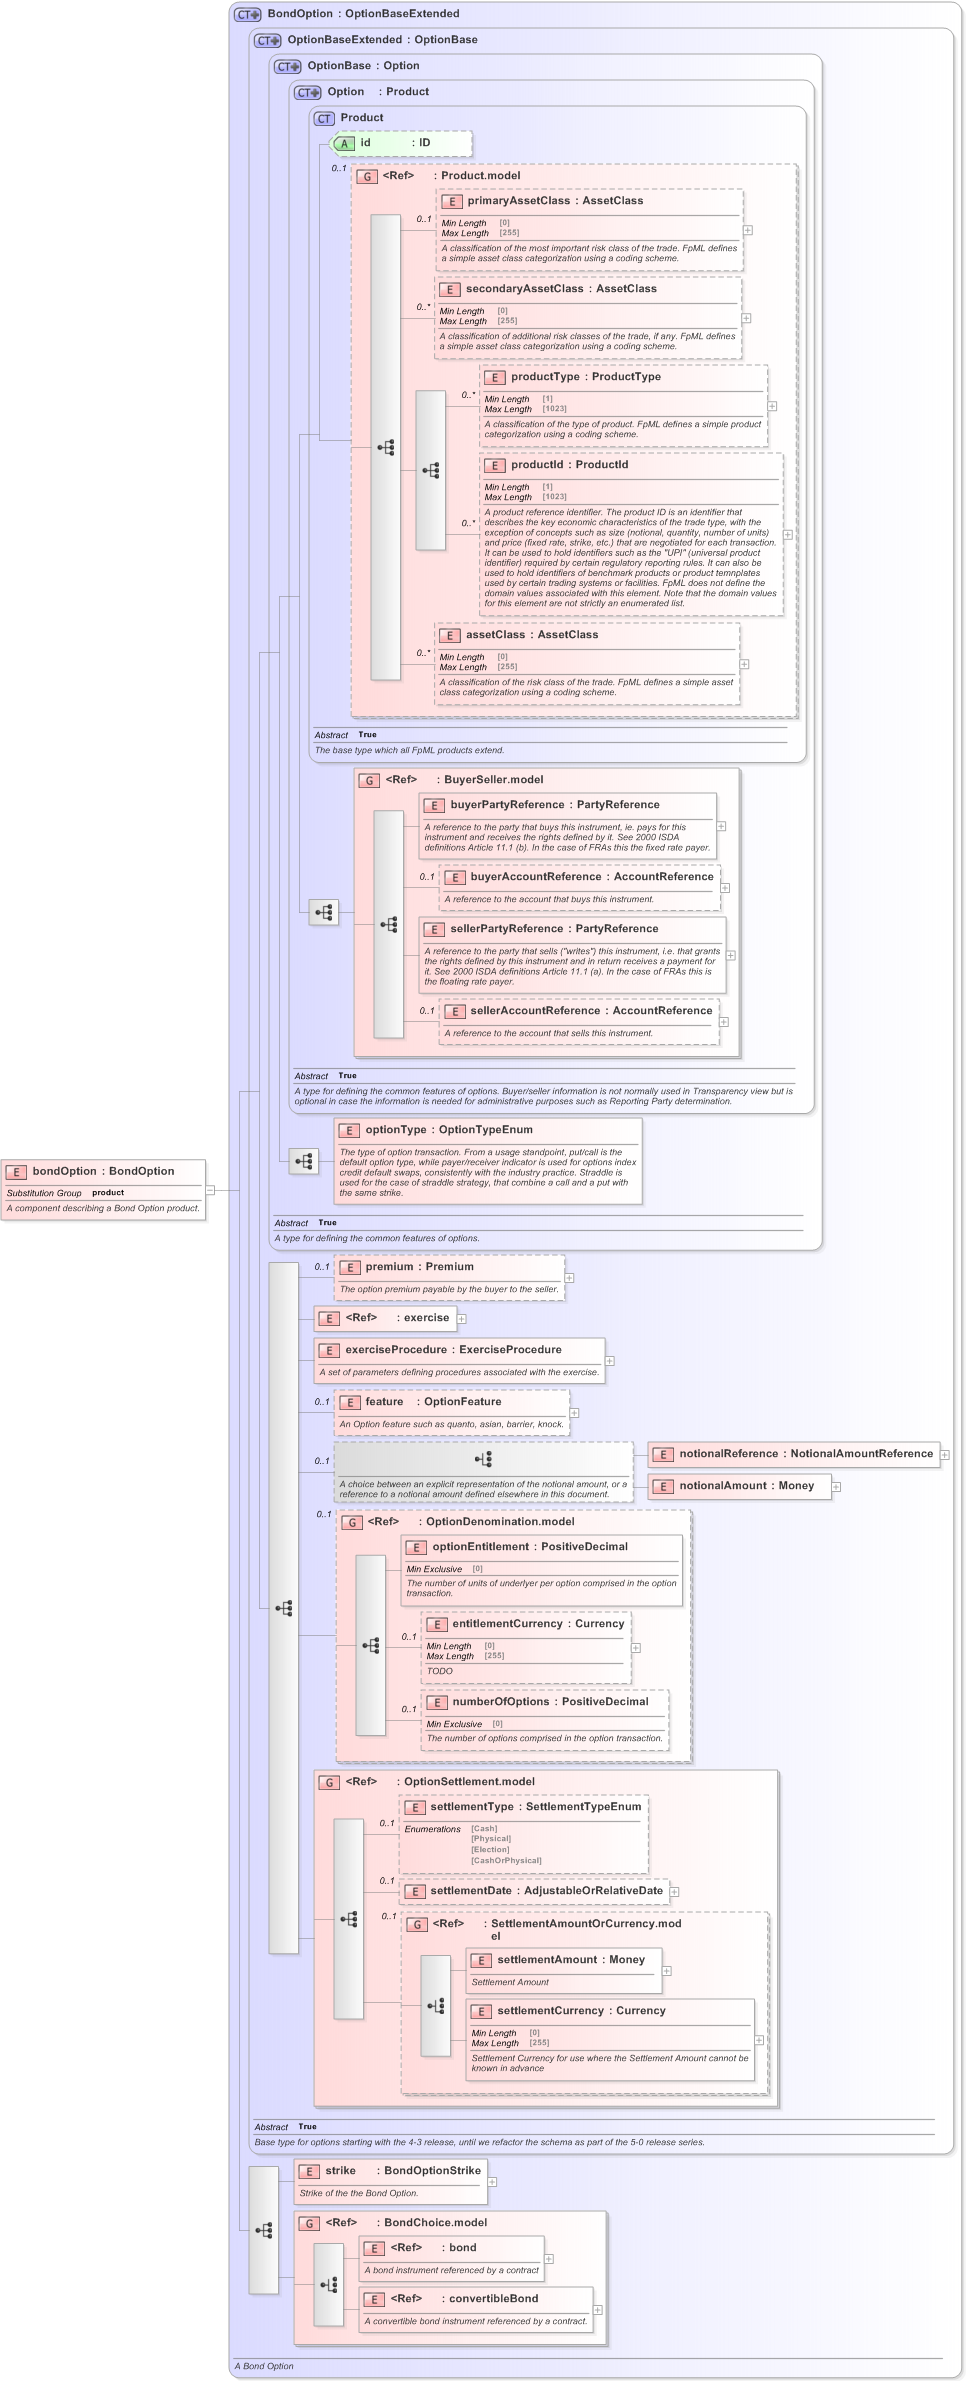Expand the bond reference element

548,2259
